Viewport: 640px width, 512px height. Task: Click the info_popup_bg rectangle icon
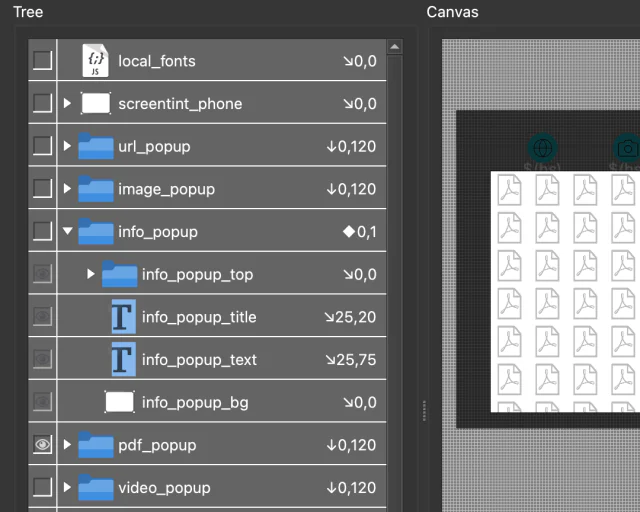click(x=119, y=402)
